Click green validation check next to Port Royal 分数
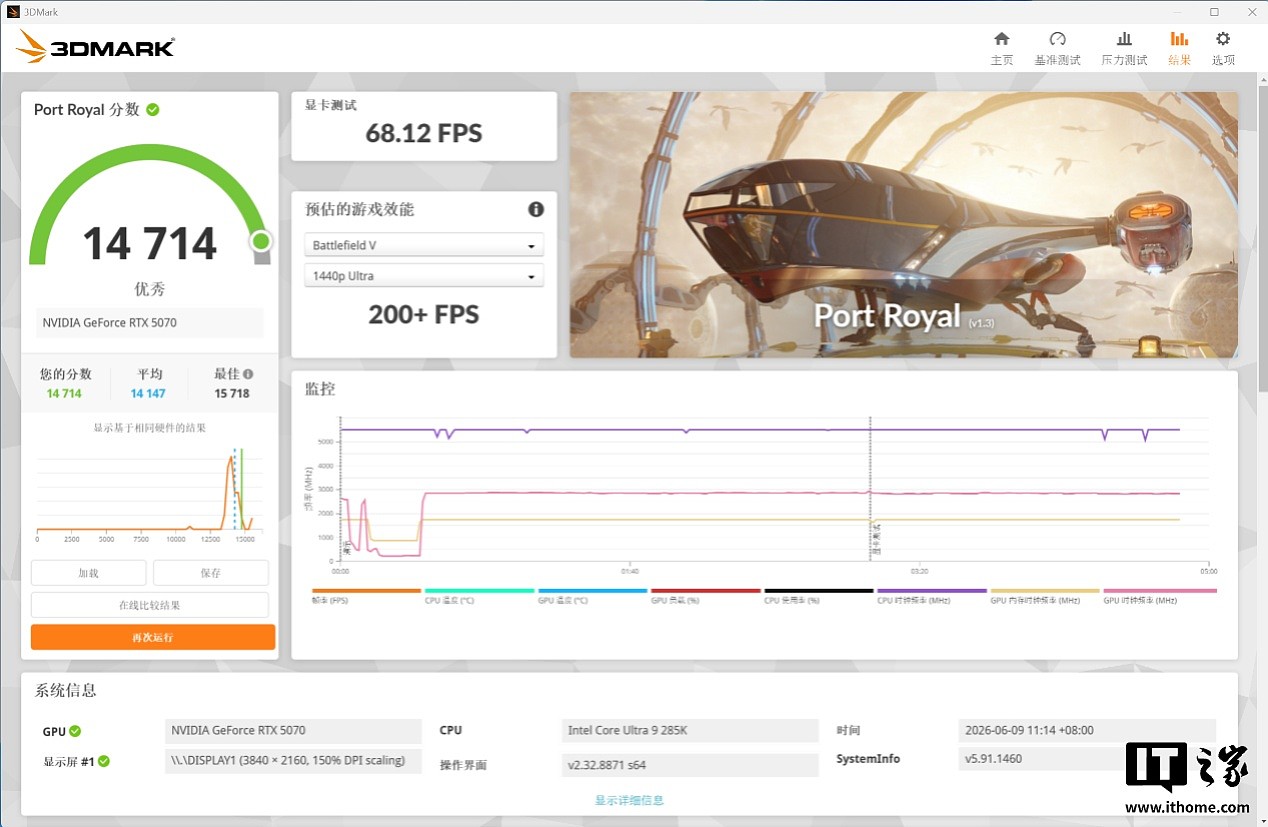 pos(153,109)
